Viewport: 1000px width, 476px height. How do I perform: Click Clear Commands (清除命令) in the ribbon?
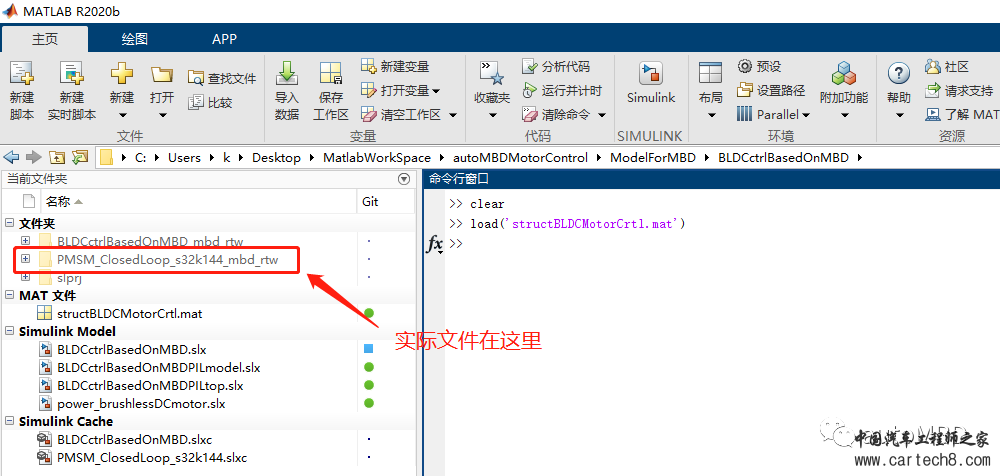pyautogui.click(x=555, y=115)
